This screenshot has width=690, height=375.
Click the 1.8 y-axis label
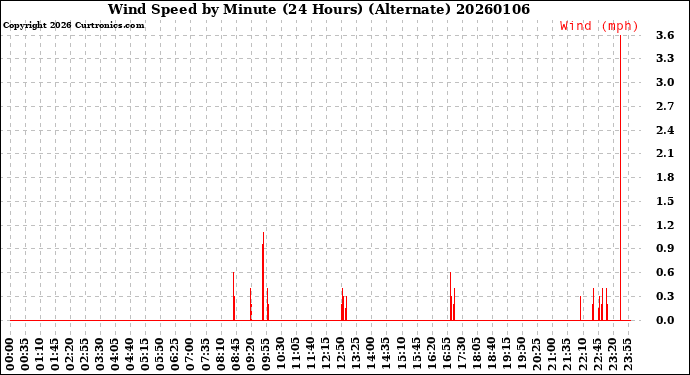665,177
